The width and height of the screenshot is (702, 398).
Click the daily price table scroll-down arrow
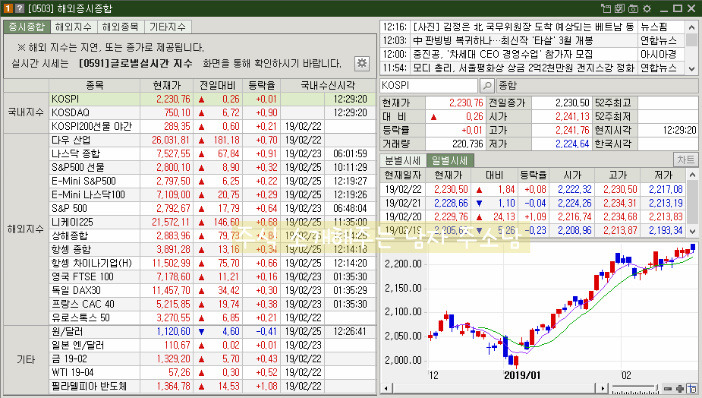point(692,231)
